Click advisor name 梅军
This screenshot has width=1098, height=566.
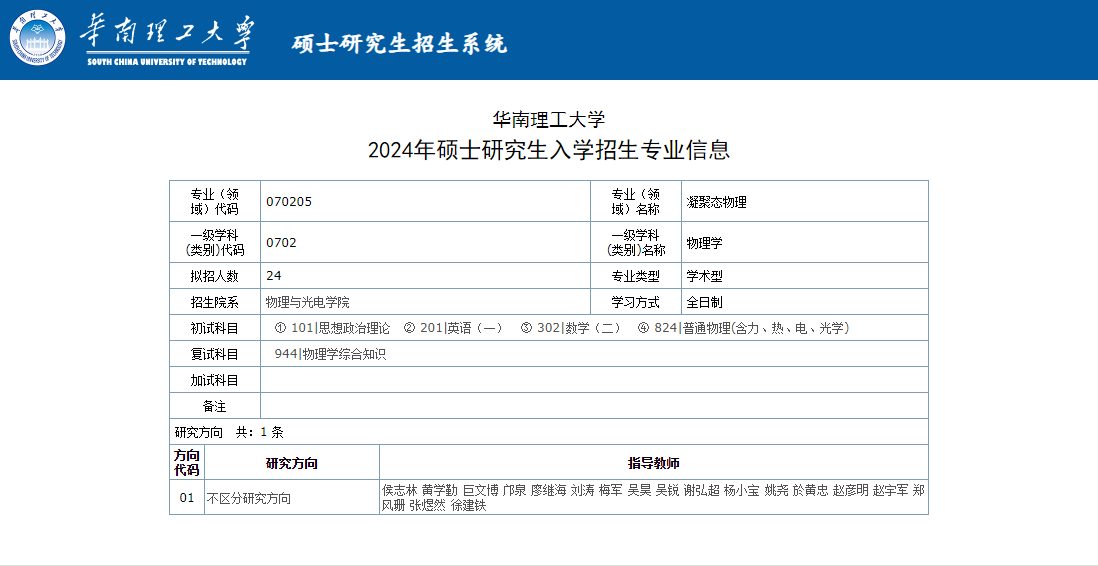tap(610, 490)
